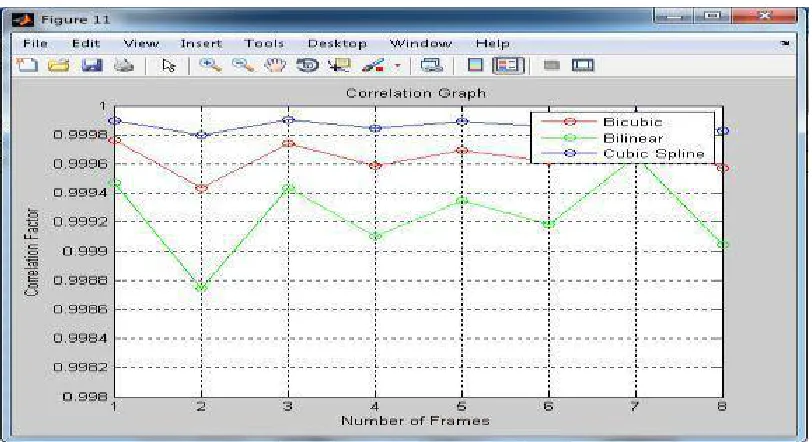Open the Help menu
This screenshot has height=442, width=812.
[492, 43]
